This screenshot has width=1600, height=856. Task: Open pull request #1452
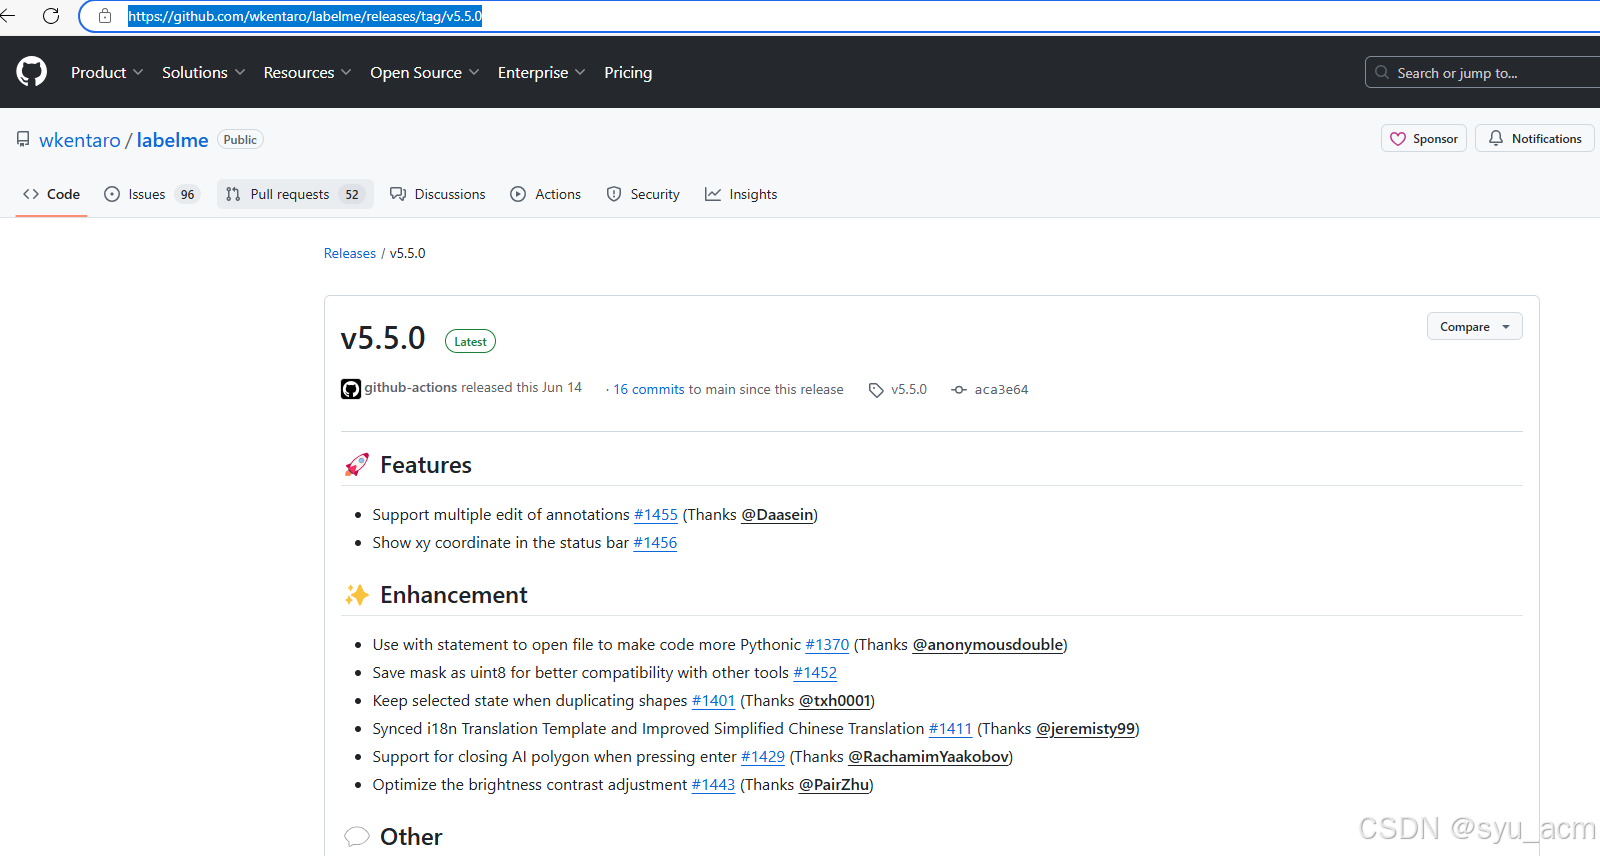point(815,672)
